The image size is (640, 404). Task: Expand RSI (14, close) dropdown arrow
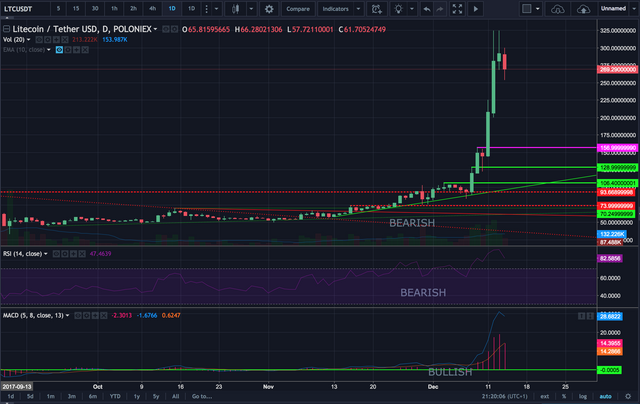(46, 254)
